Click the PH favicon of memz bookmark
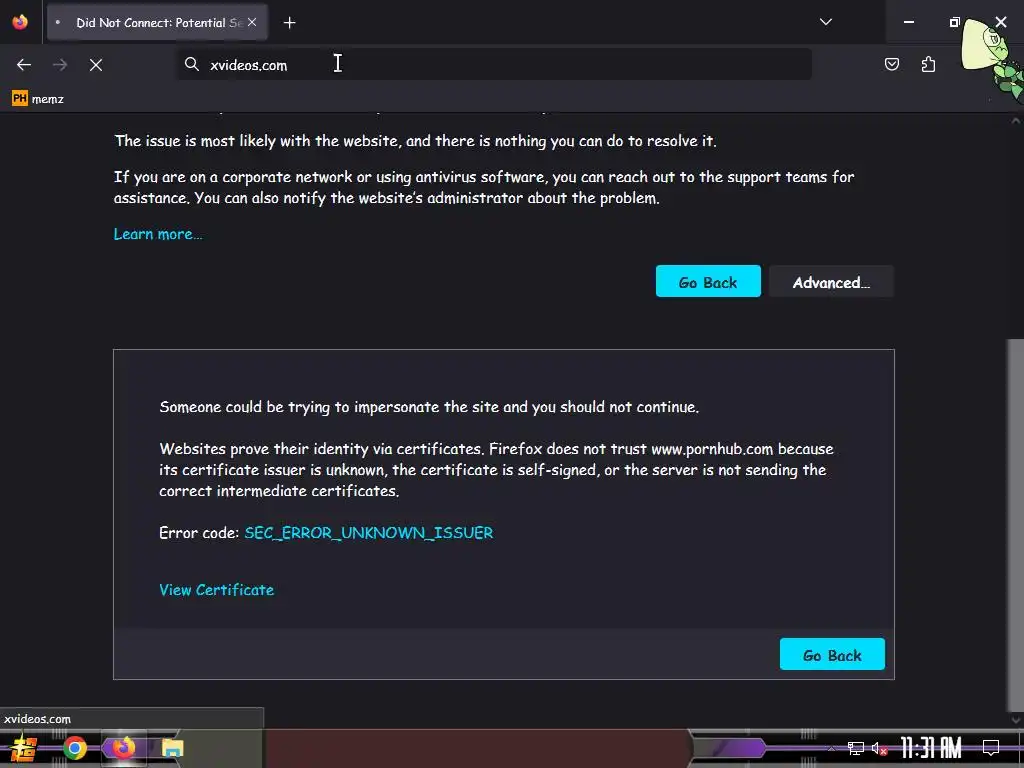This screenshot has width=1024, height=768. [x=20, y=99]
